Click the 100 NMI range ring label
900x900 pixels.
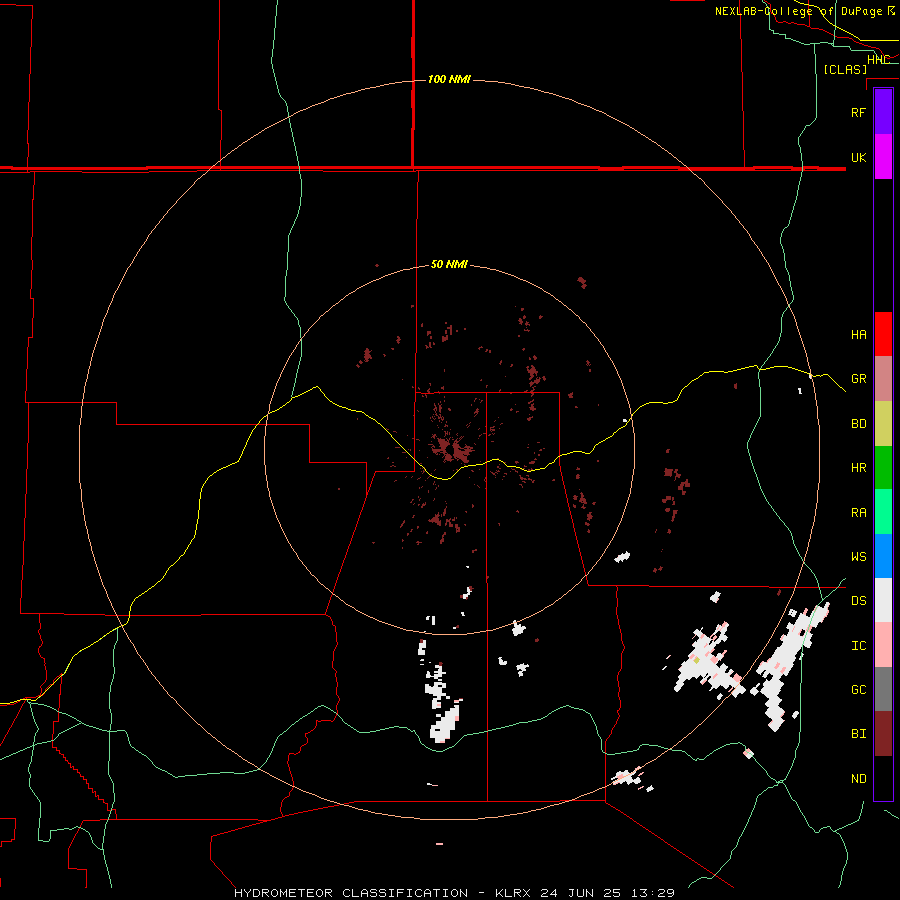449,79
